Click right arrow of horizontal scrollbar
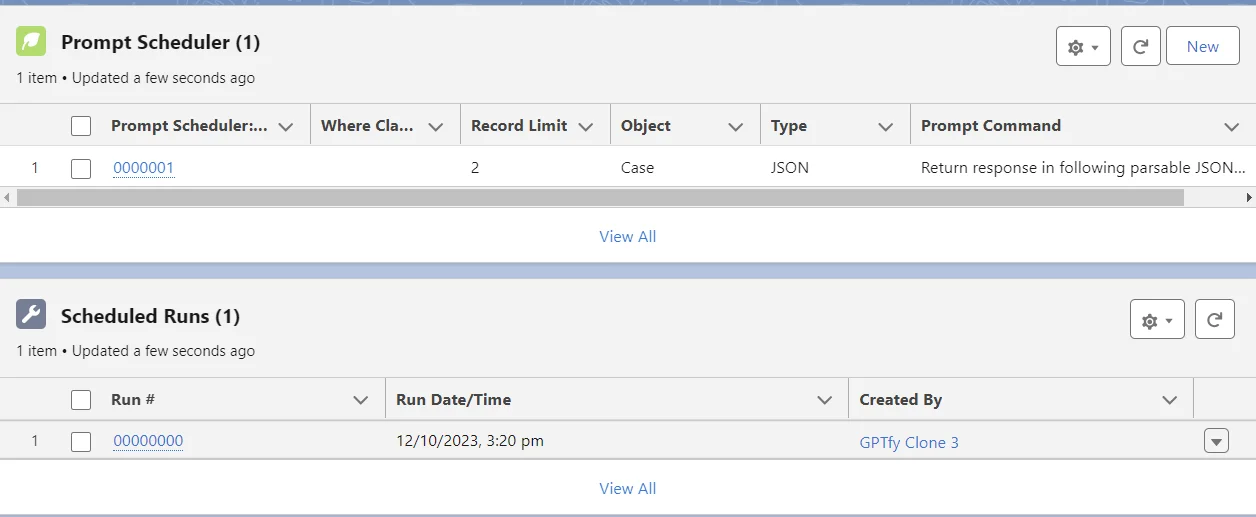The width and height of the screenshot is (1256, 517). click(x=1248, y=198)
